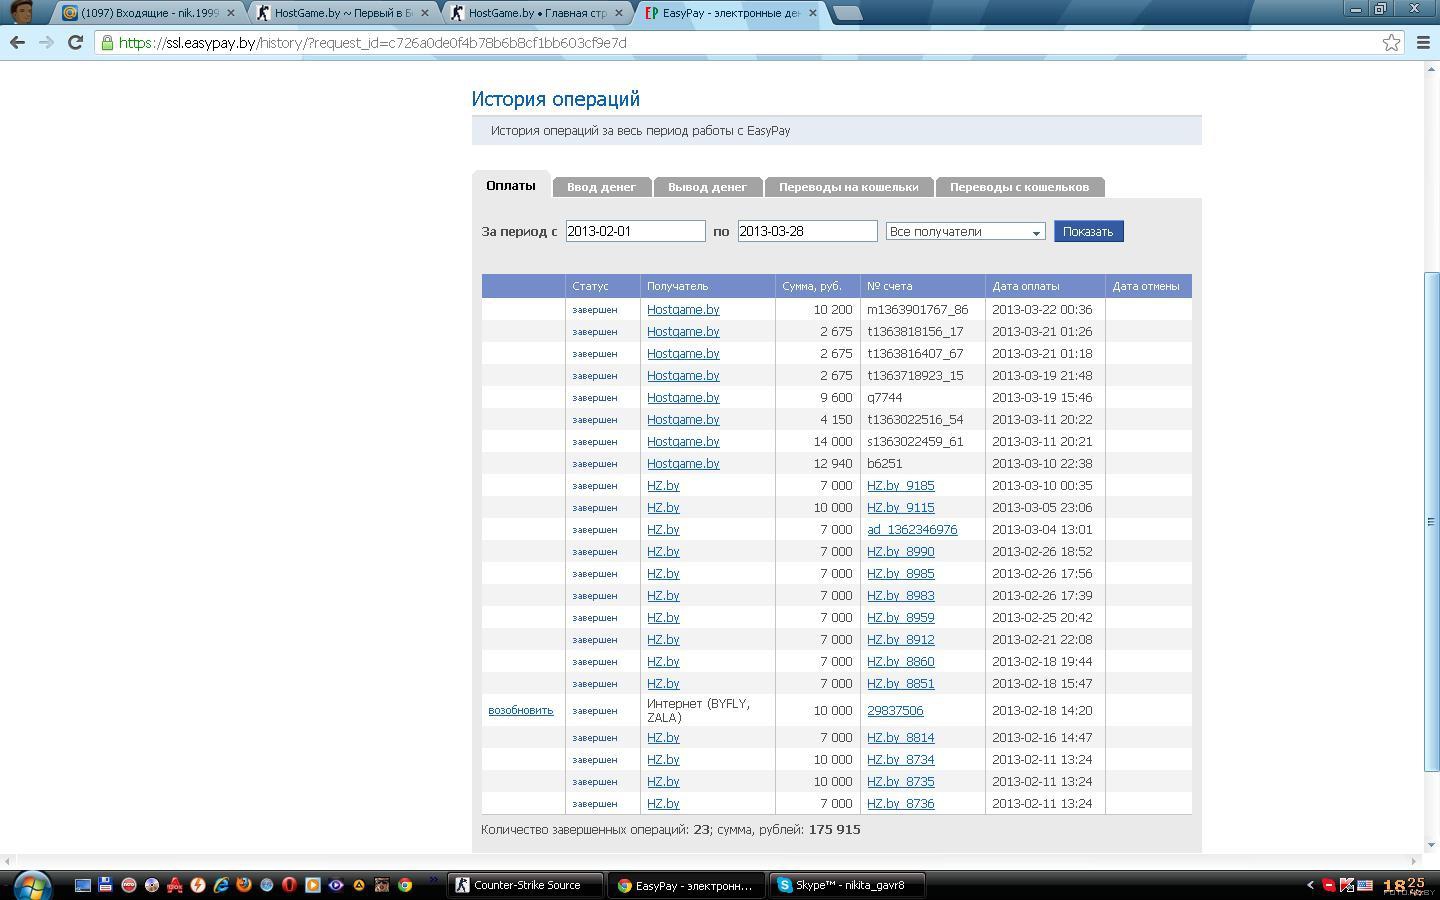
Task: Click the vertical page scrollbar thumb
Action: click(x=1431, y=521)
